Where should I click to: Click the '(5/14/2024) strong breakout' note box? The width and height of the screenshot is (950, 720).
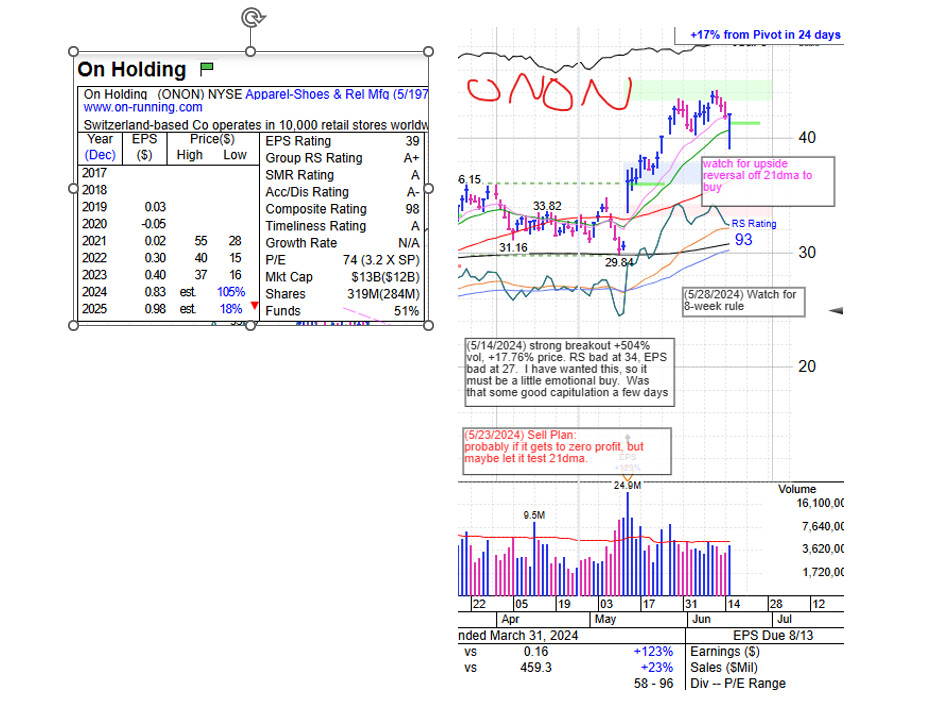(x=570, y=372)
